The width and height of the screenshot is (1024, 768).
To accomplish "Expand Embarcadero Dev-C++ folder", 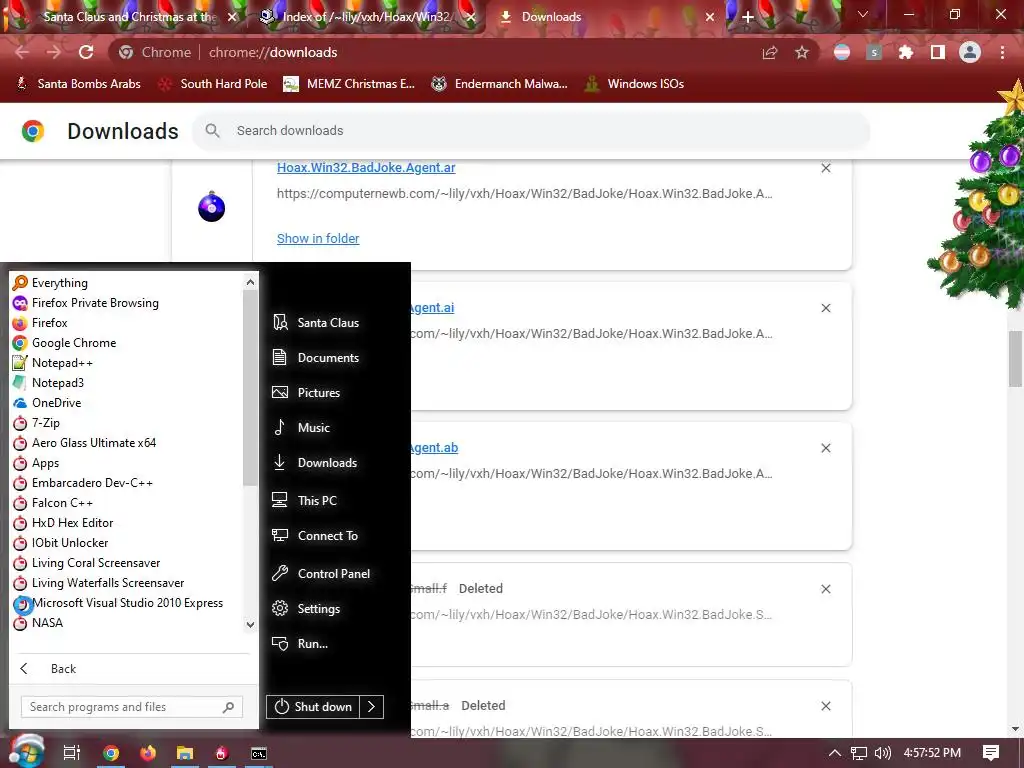I will tap(127, 483).
